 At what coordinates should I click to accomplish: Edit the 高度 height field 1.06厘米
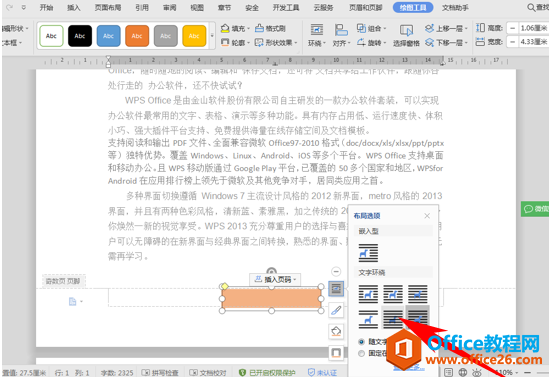tap(534, 28)
